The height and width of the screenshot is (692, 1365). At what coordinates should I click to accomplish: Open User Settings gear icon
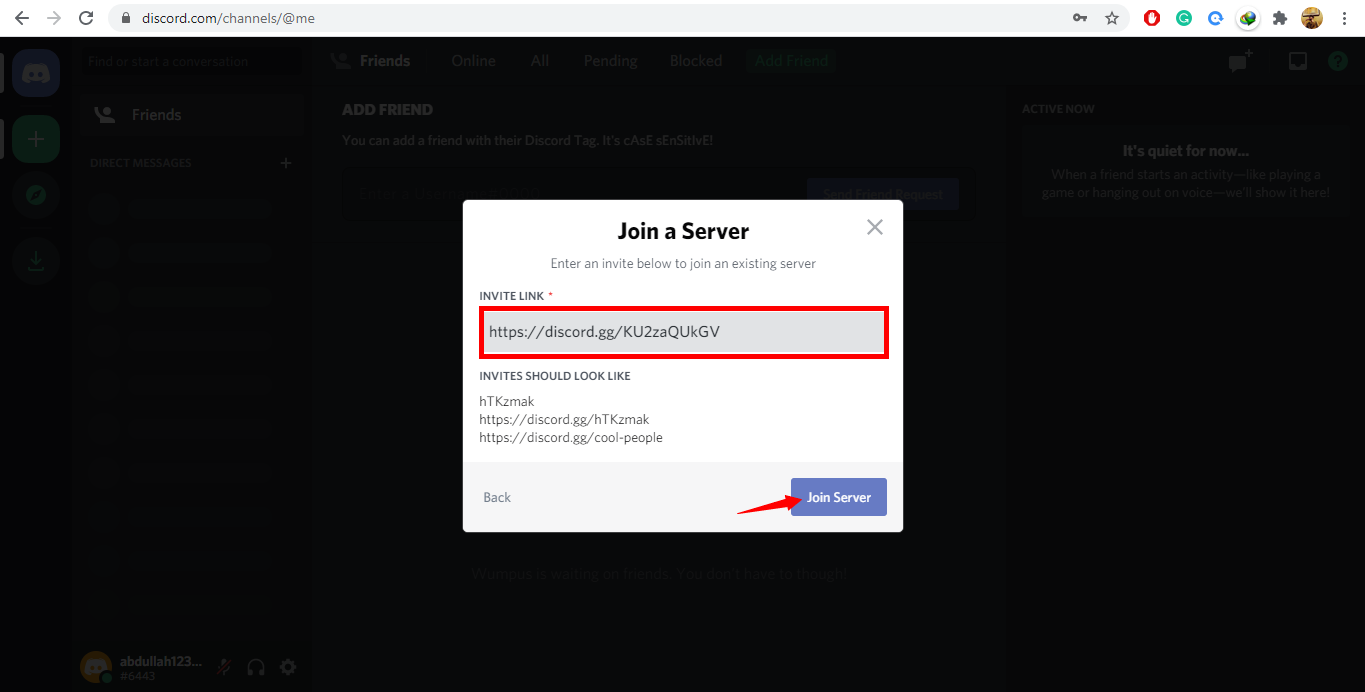pyautogui.click(x=288, y=667)
